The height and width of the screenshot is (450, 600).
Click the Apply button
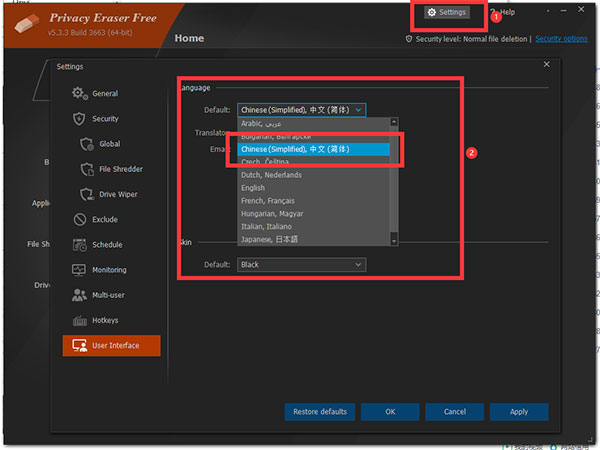click(x=519, y=412)
